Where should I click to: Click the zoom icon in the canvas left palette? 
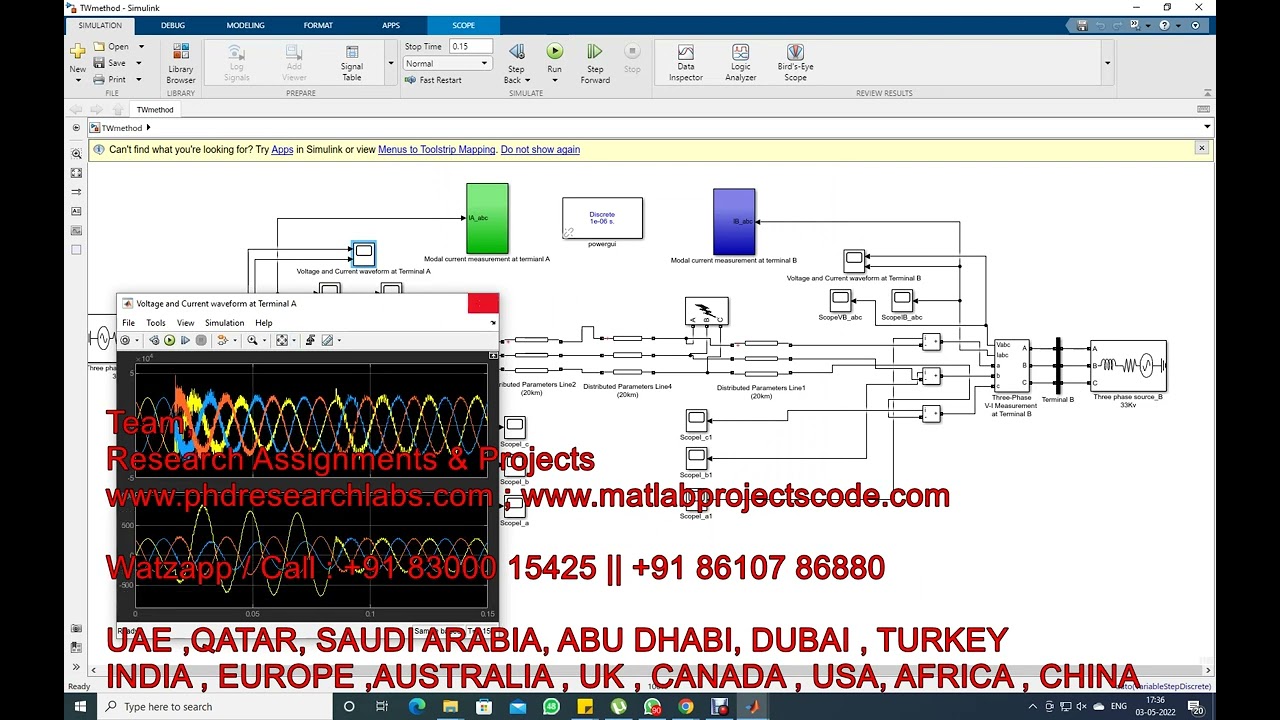coord(76,154)
